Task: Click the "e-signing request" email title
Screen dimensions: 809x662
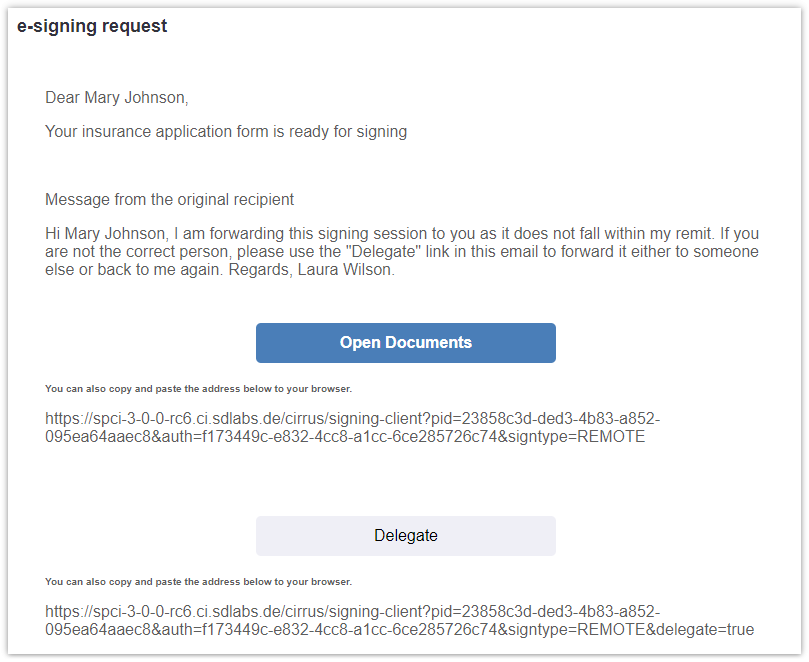Action: [x=92, y=27]
